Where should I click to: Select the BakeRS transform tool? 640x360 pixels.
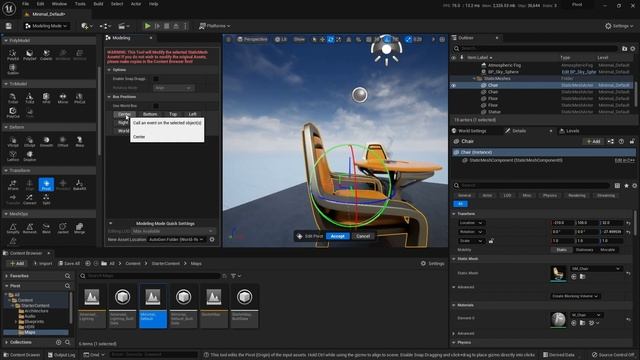pyautogui.click(x=80, y=184)
